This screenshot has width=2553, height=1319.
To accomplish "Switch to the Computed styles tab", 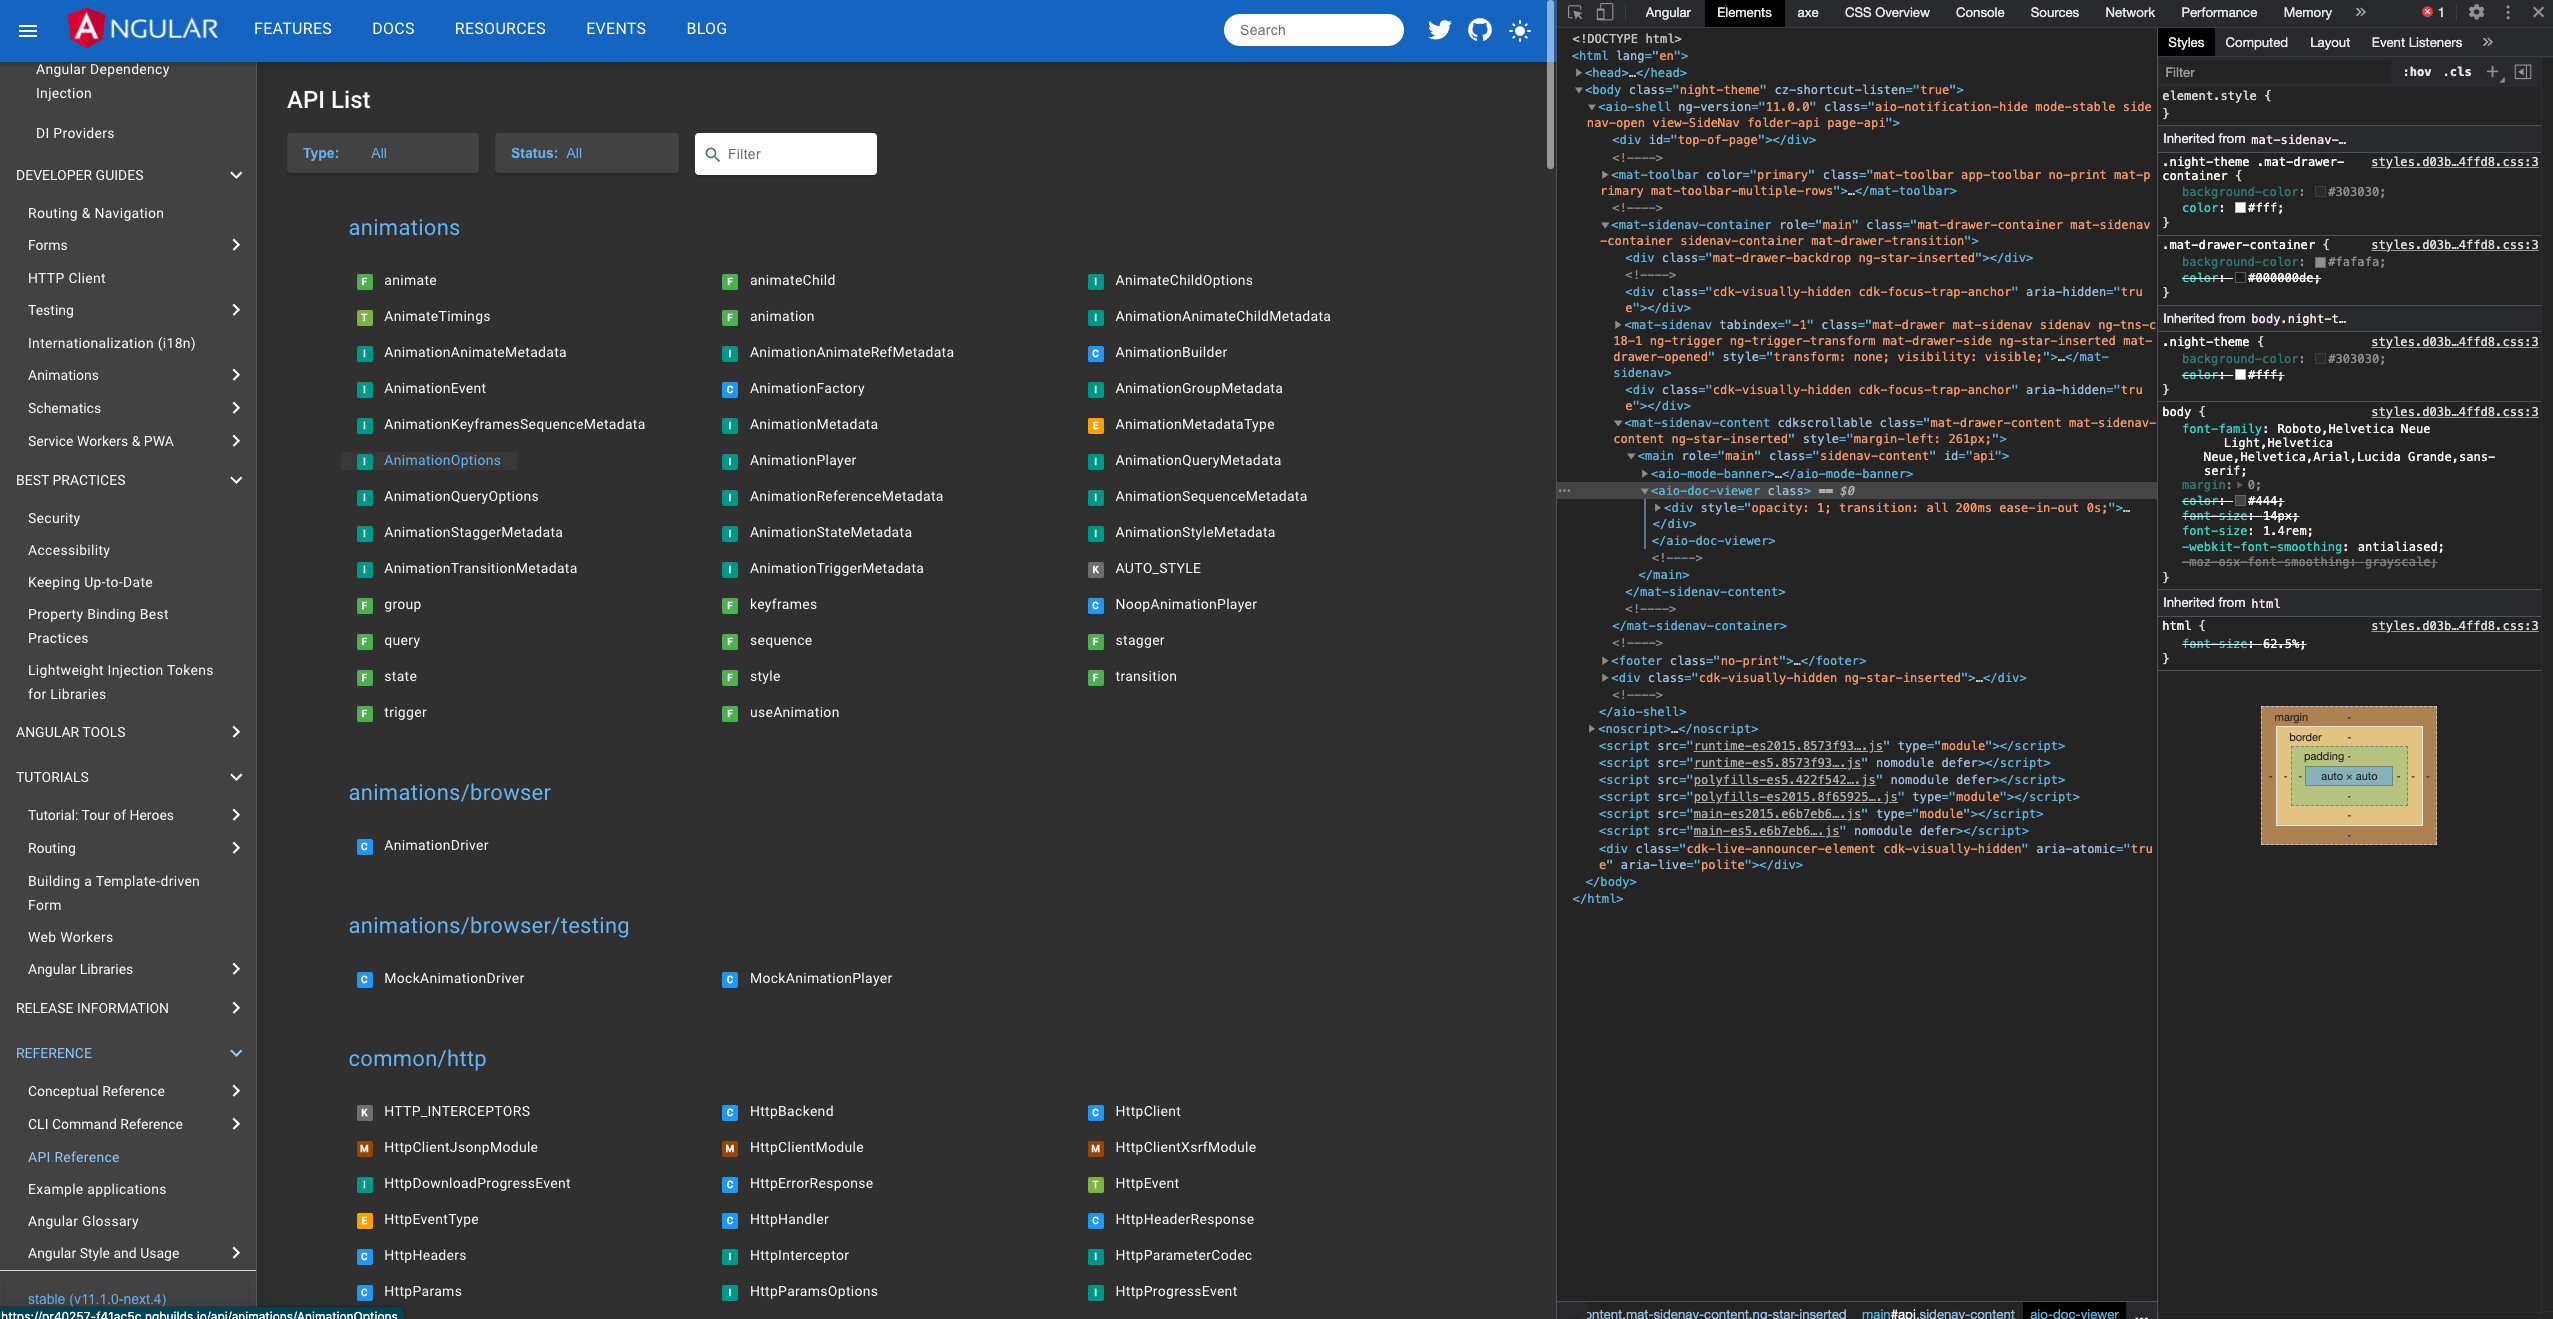I will tap(2256, 42).
